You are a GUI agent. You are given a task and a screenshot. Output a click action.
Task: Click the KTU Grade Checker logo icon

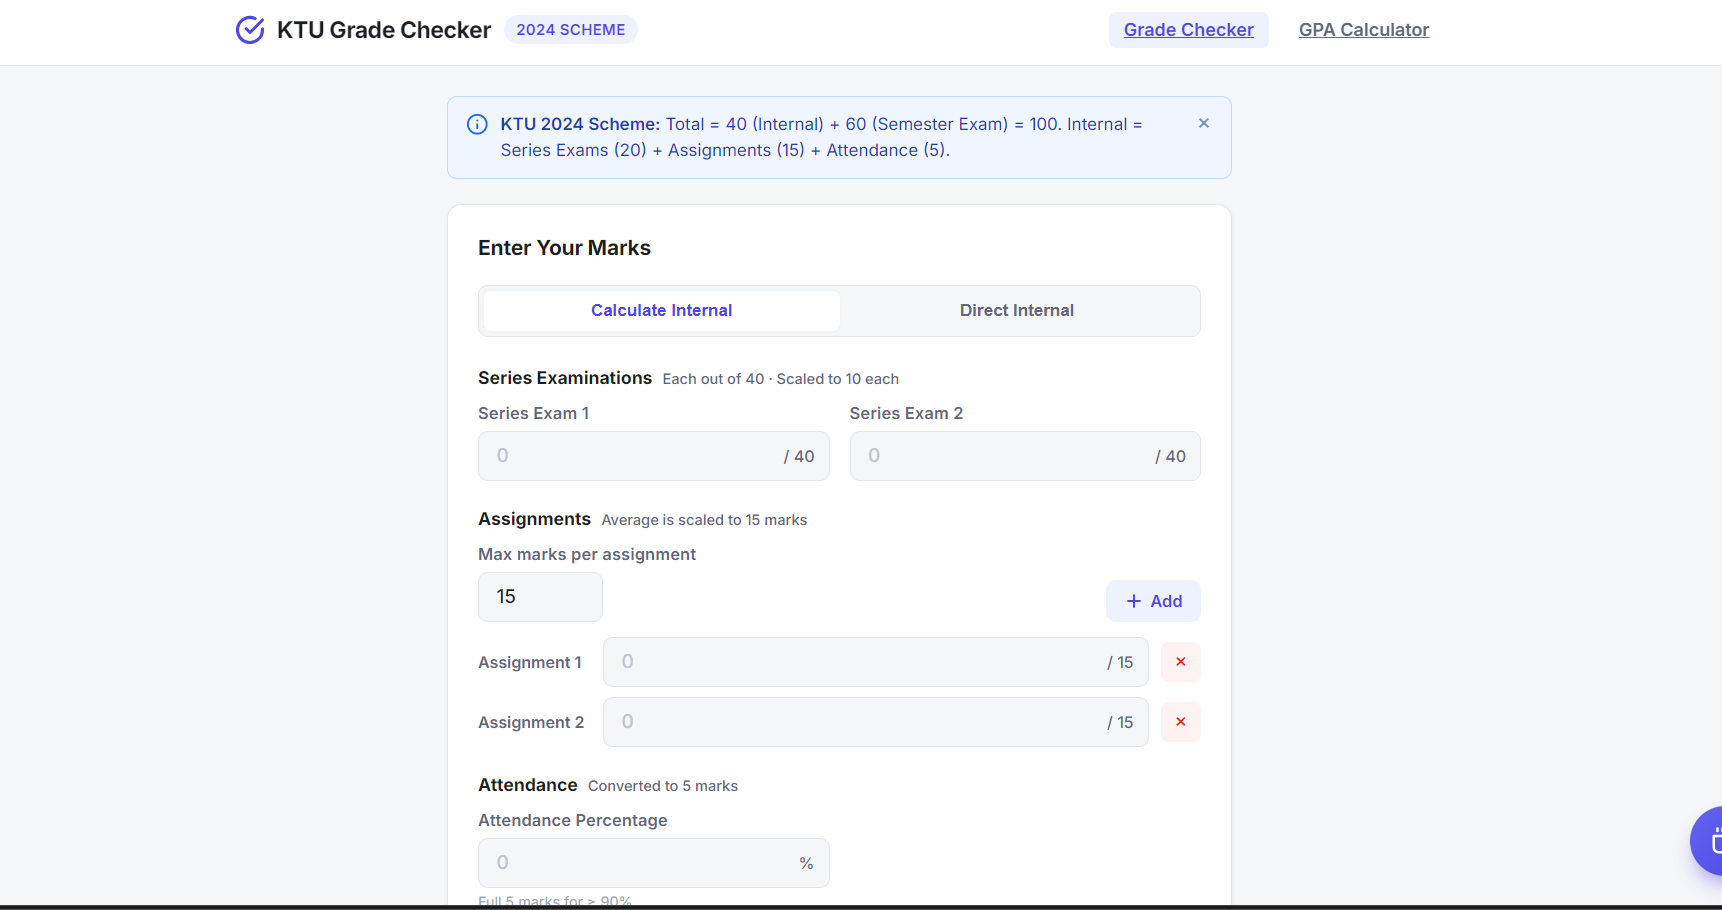[250, 30]
